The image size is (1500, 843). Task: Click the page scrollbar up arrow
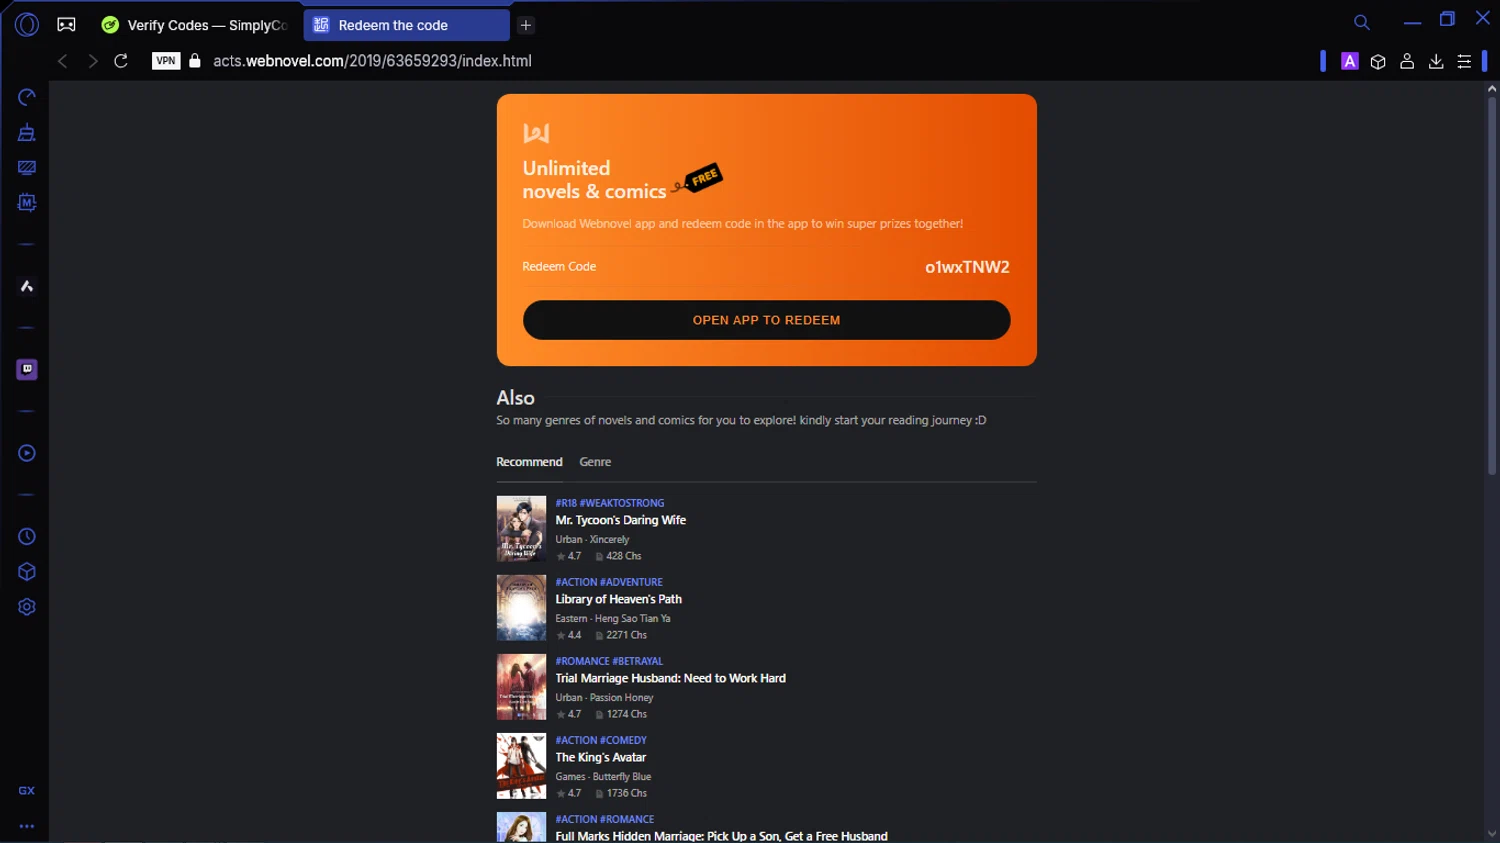1491,89
